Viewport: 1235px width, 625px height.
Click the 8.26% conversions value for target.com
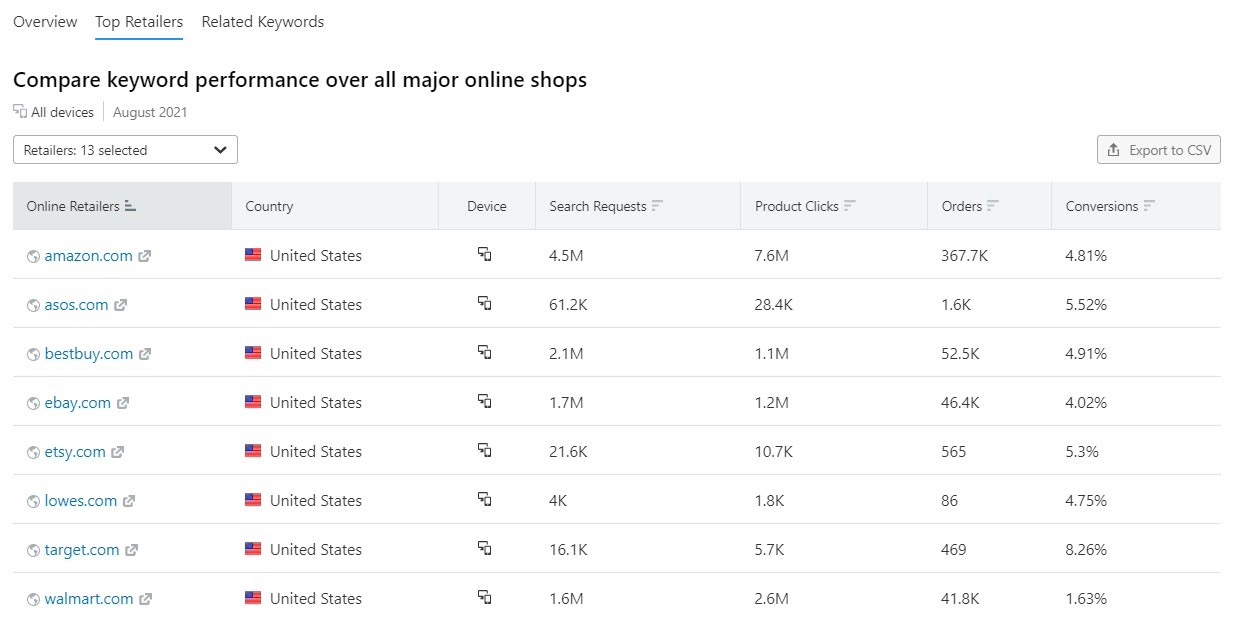tap(1086, 550)
